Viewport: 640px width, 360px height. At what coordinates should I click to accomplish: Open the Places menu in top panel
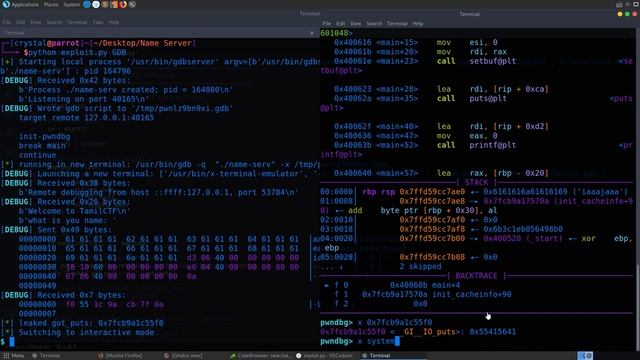pos(51,4)
